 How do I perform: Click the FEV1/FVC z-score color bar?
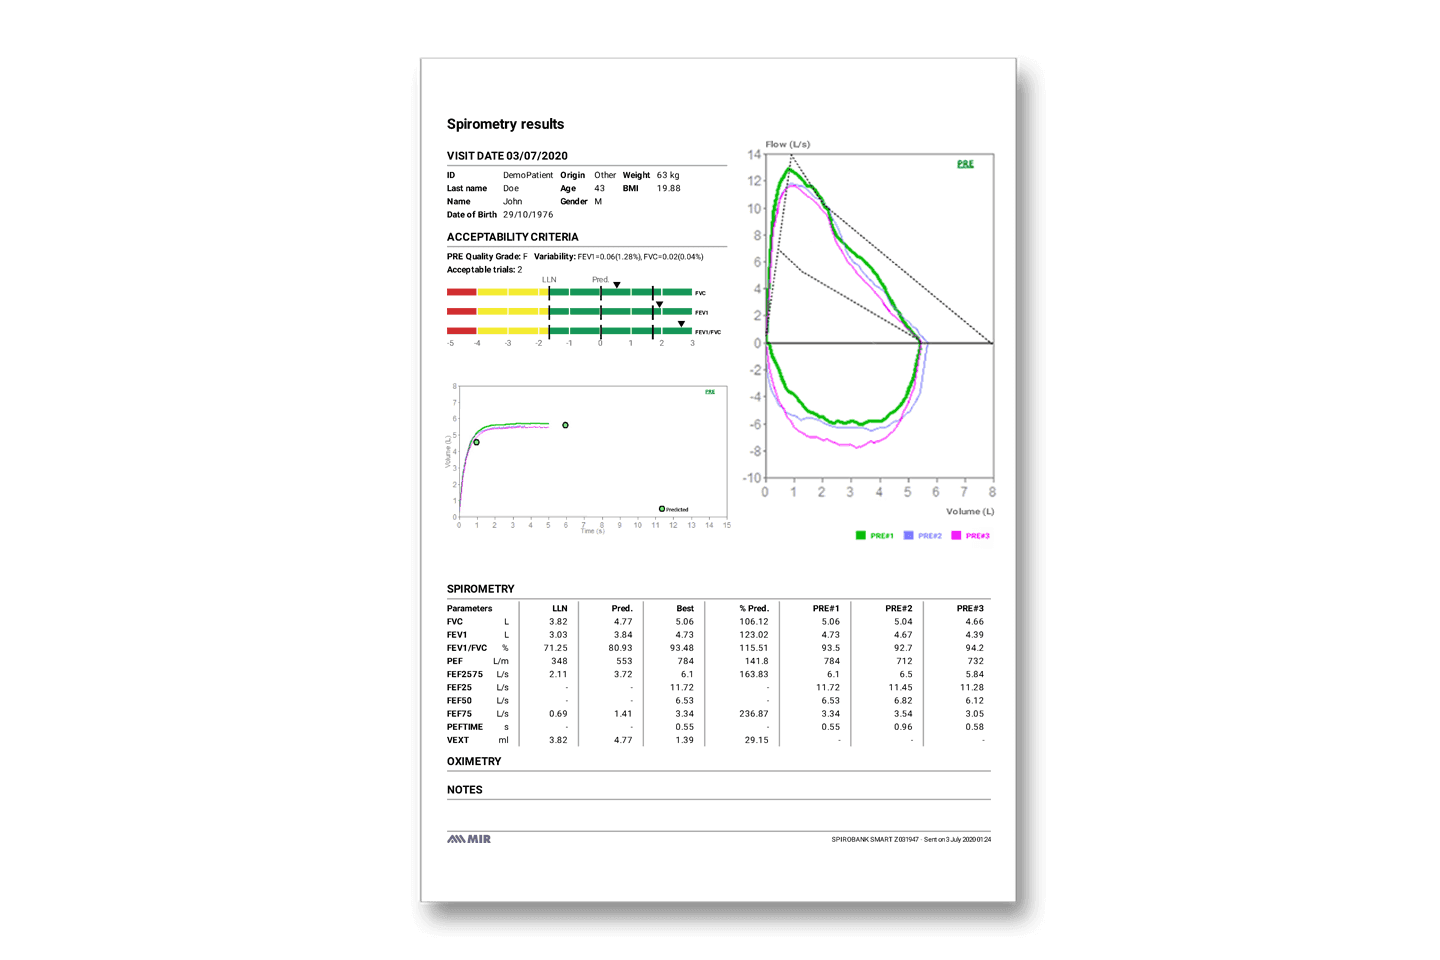pos(569,331)
